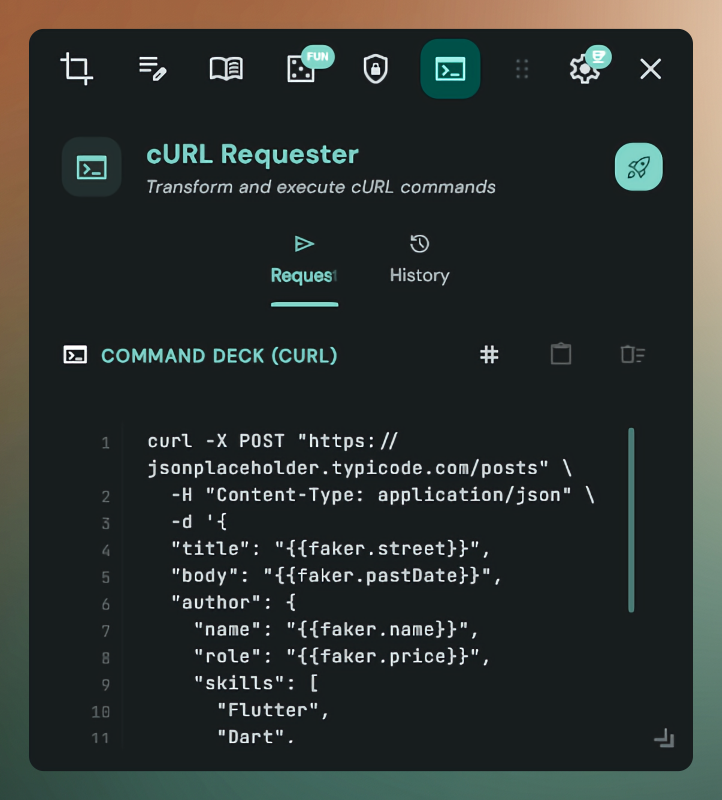Click the coffee cup badge on the gear
The image size is (722, 800).
599,57
